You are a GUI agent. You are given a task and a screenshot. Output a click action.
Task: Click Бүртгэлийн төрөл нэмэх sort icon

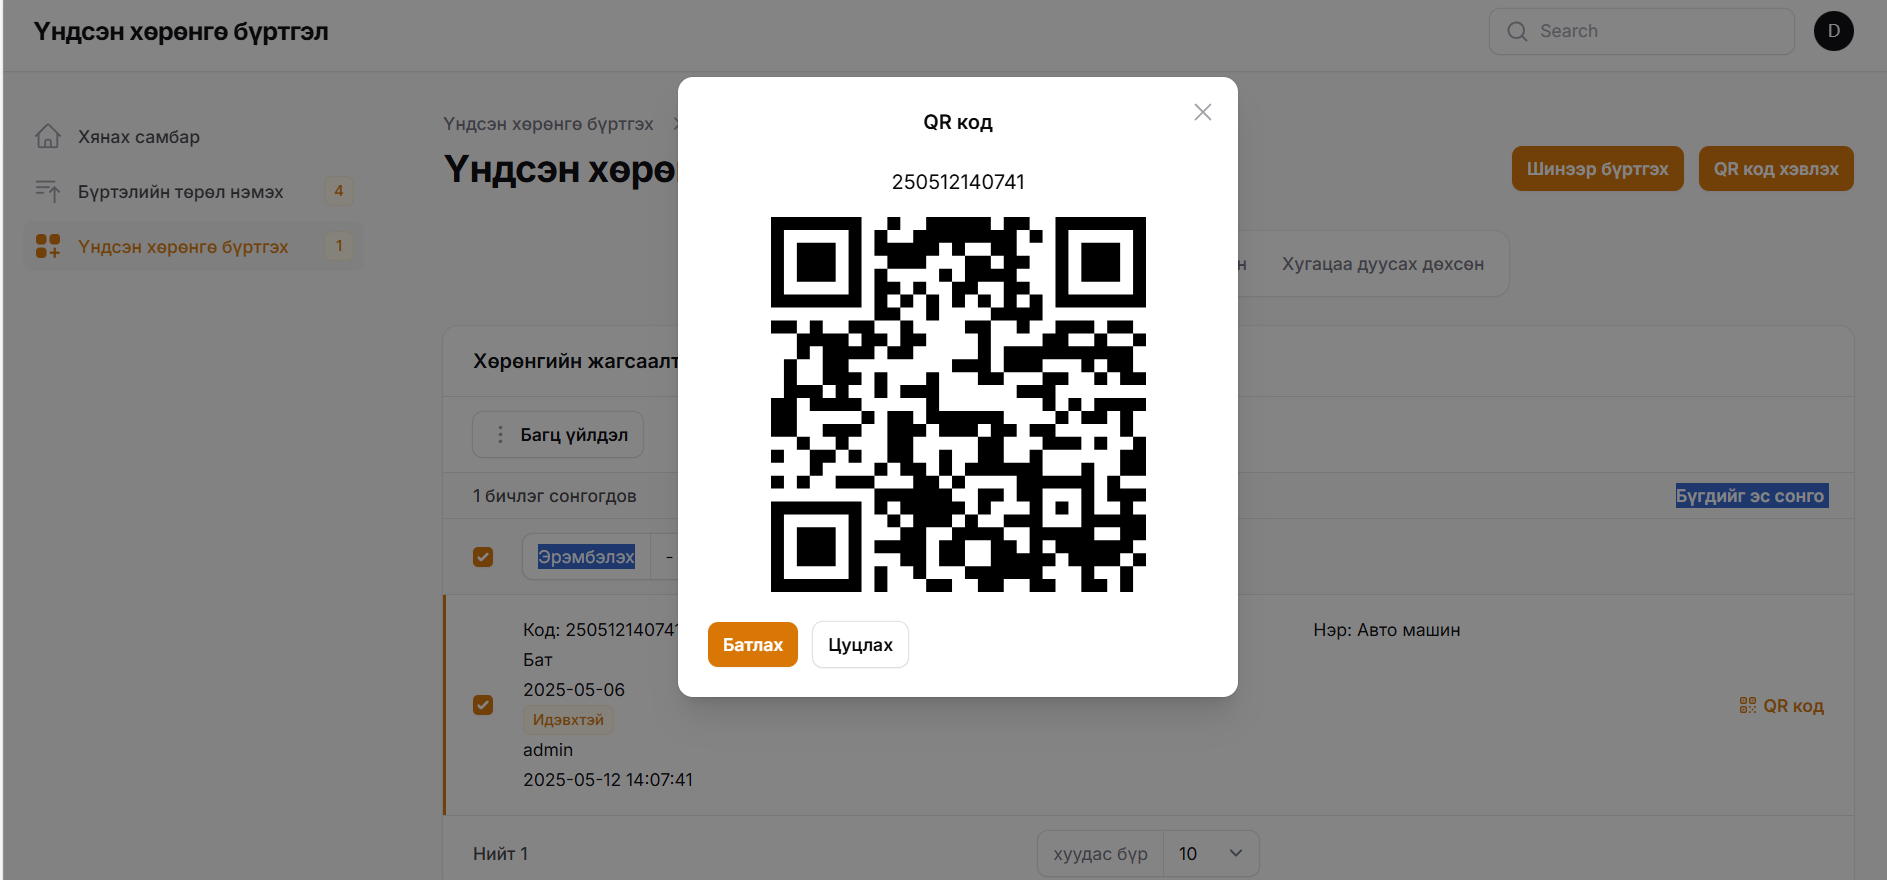(48, 191)
